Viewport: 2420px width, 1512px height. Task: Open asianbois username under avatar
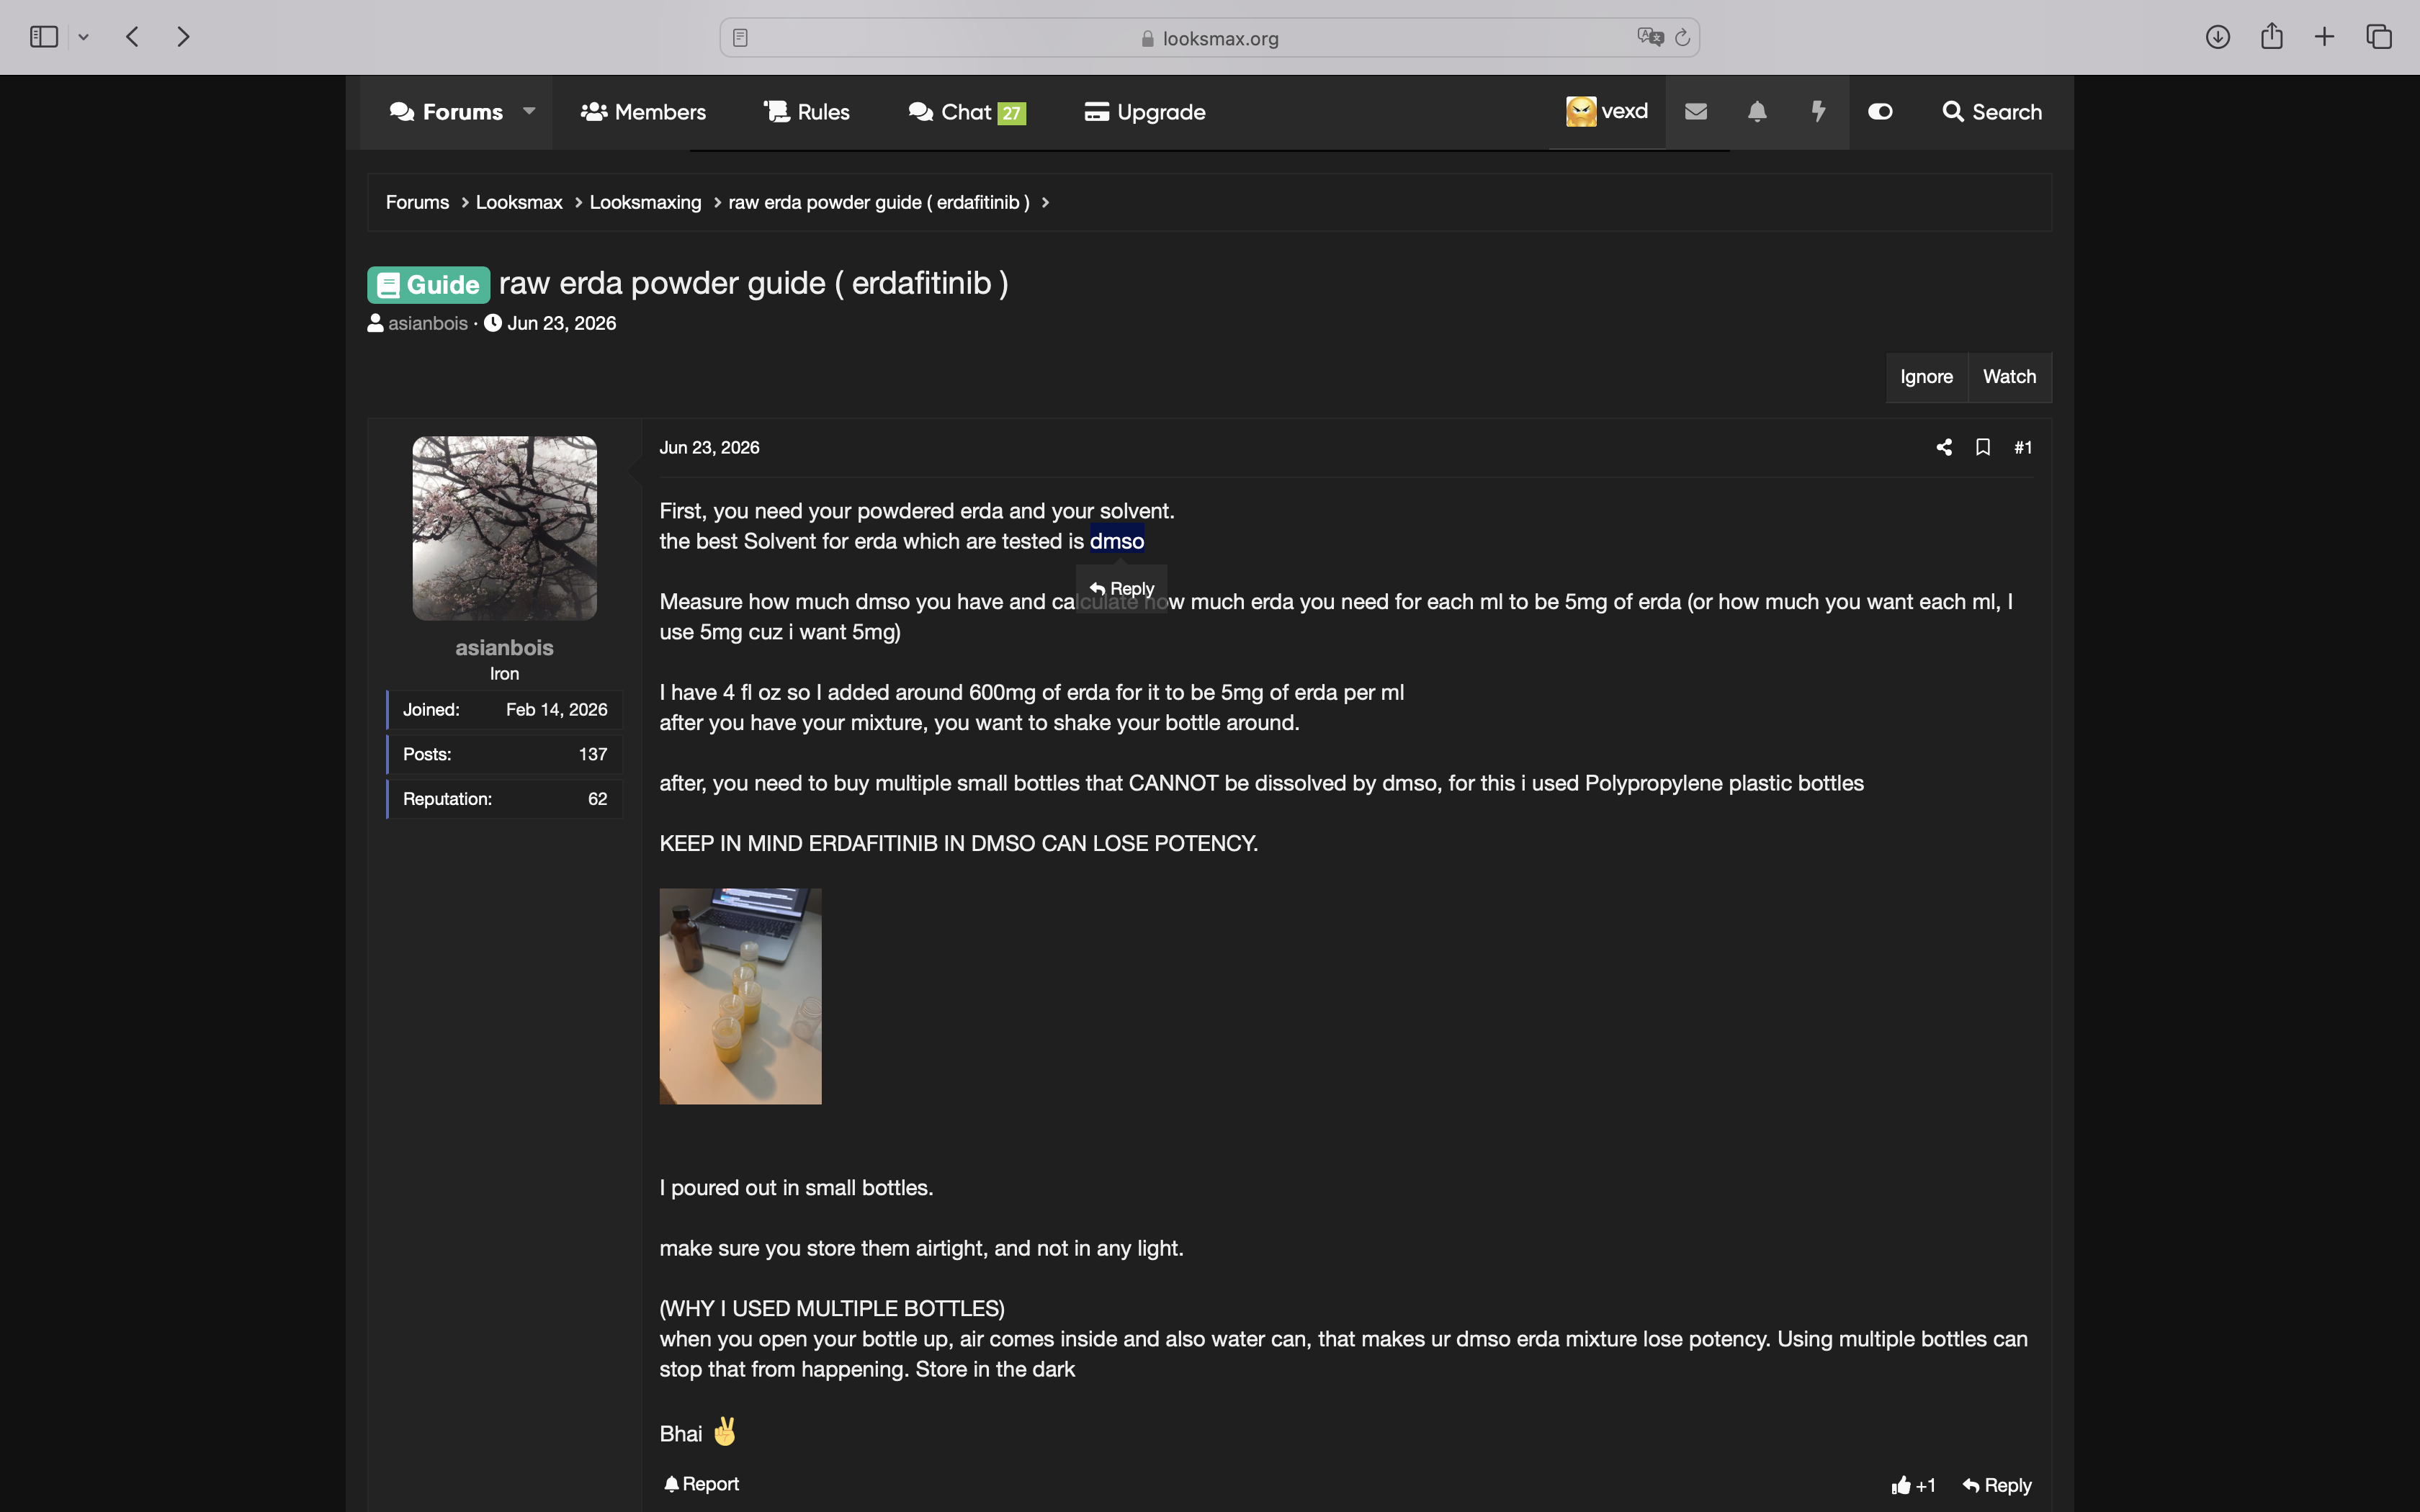(x=504, y=648)
